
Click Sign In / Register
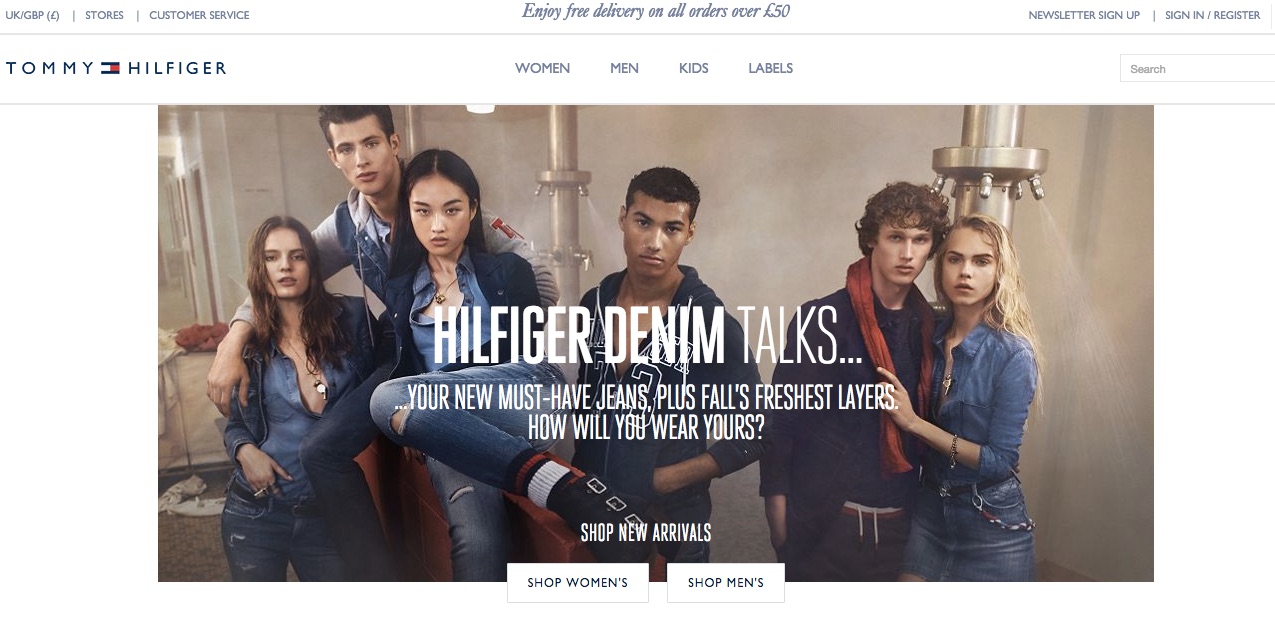(x=1212, y=15)
